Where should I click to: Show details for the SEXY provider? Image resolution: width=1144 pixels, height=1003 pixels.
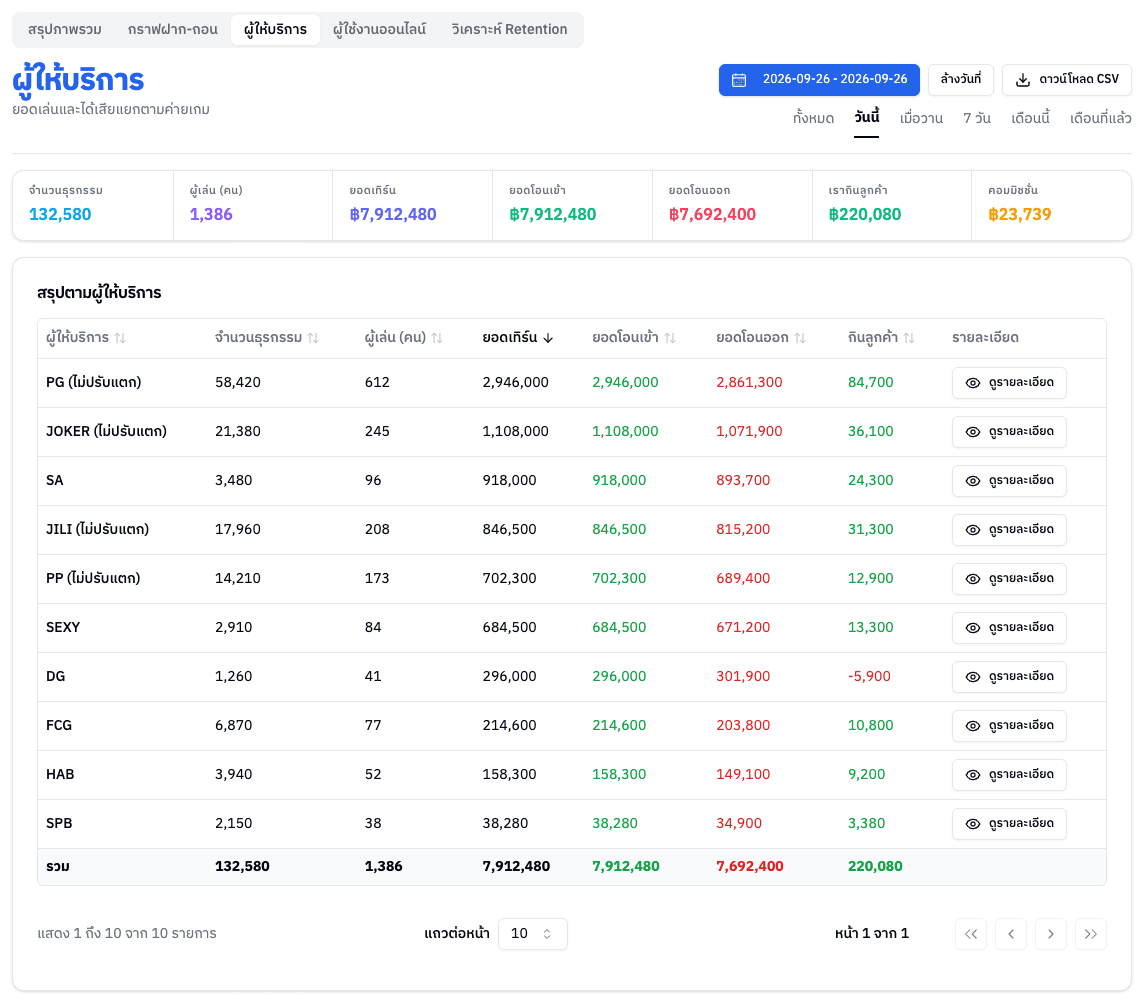(x=1009, y=627)
